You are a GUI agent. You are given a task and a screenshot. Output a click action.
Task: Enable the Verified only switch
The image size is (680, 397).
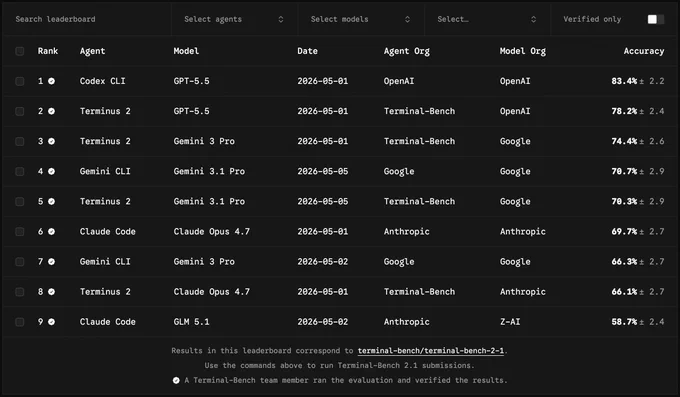coord(656,19)
